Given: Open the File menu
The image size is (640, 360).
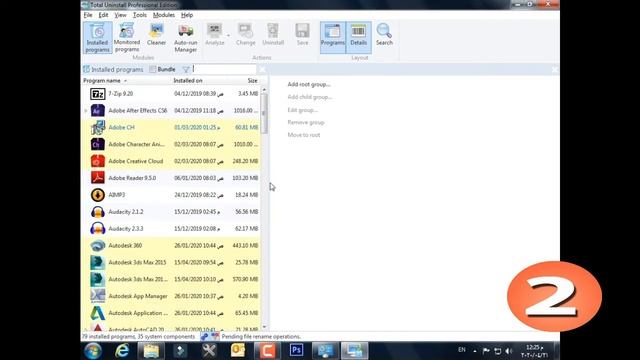Looking at the screenshot, I should point(88,15).
